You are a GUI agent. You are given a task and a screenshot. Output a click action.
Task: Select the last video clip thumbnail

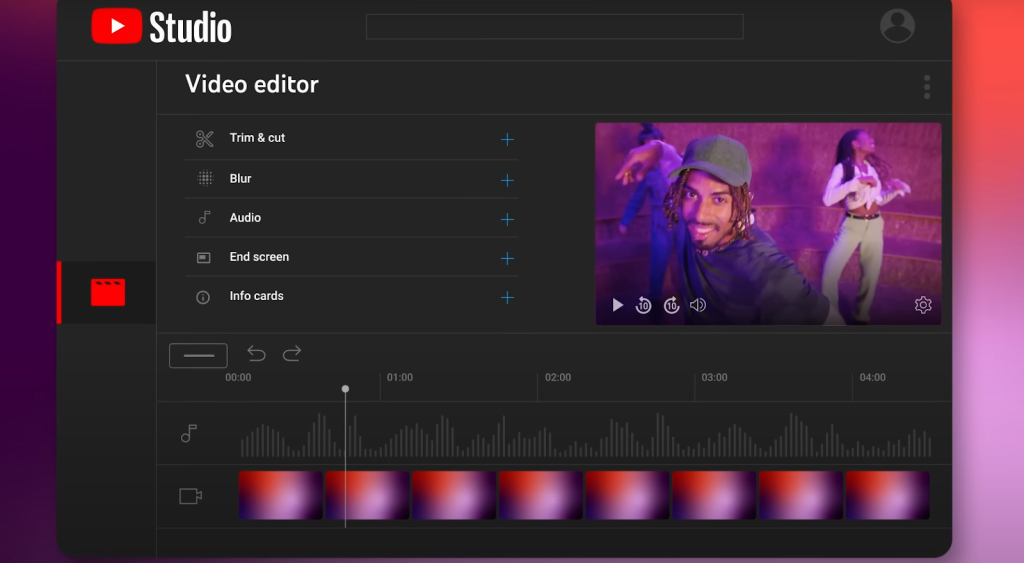[x=888, y=495]
